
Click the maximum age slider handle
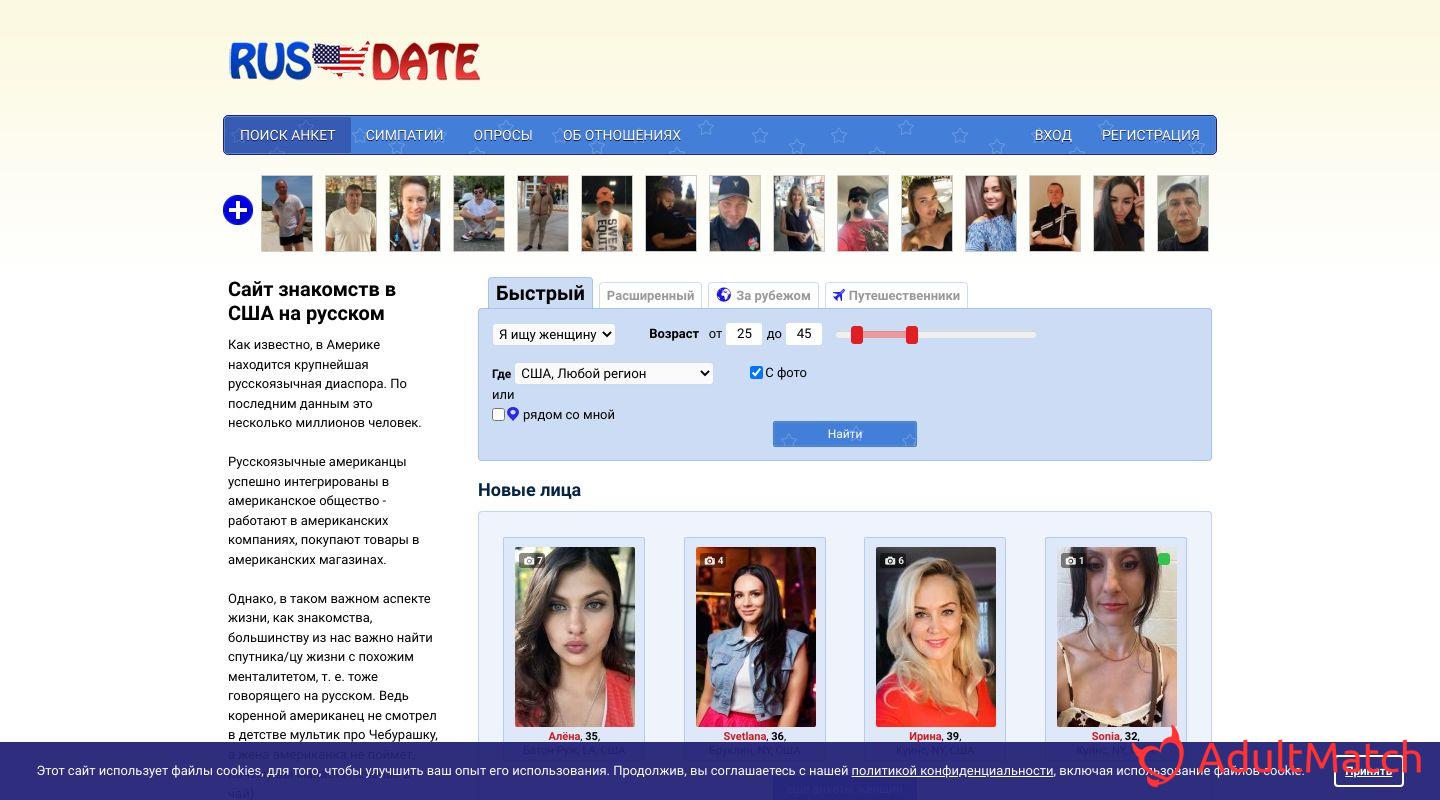[x=912, y=335]
